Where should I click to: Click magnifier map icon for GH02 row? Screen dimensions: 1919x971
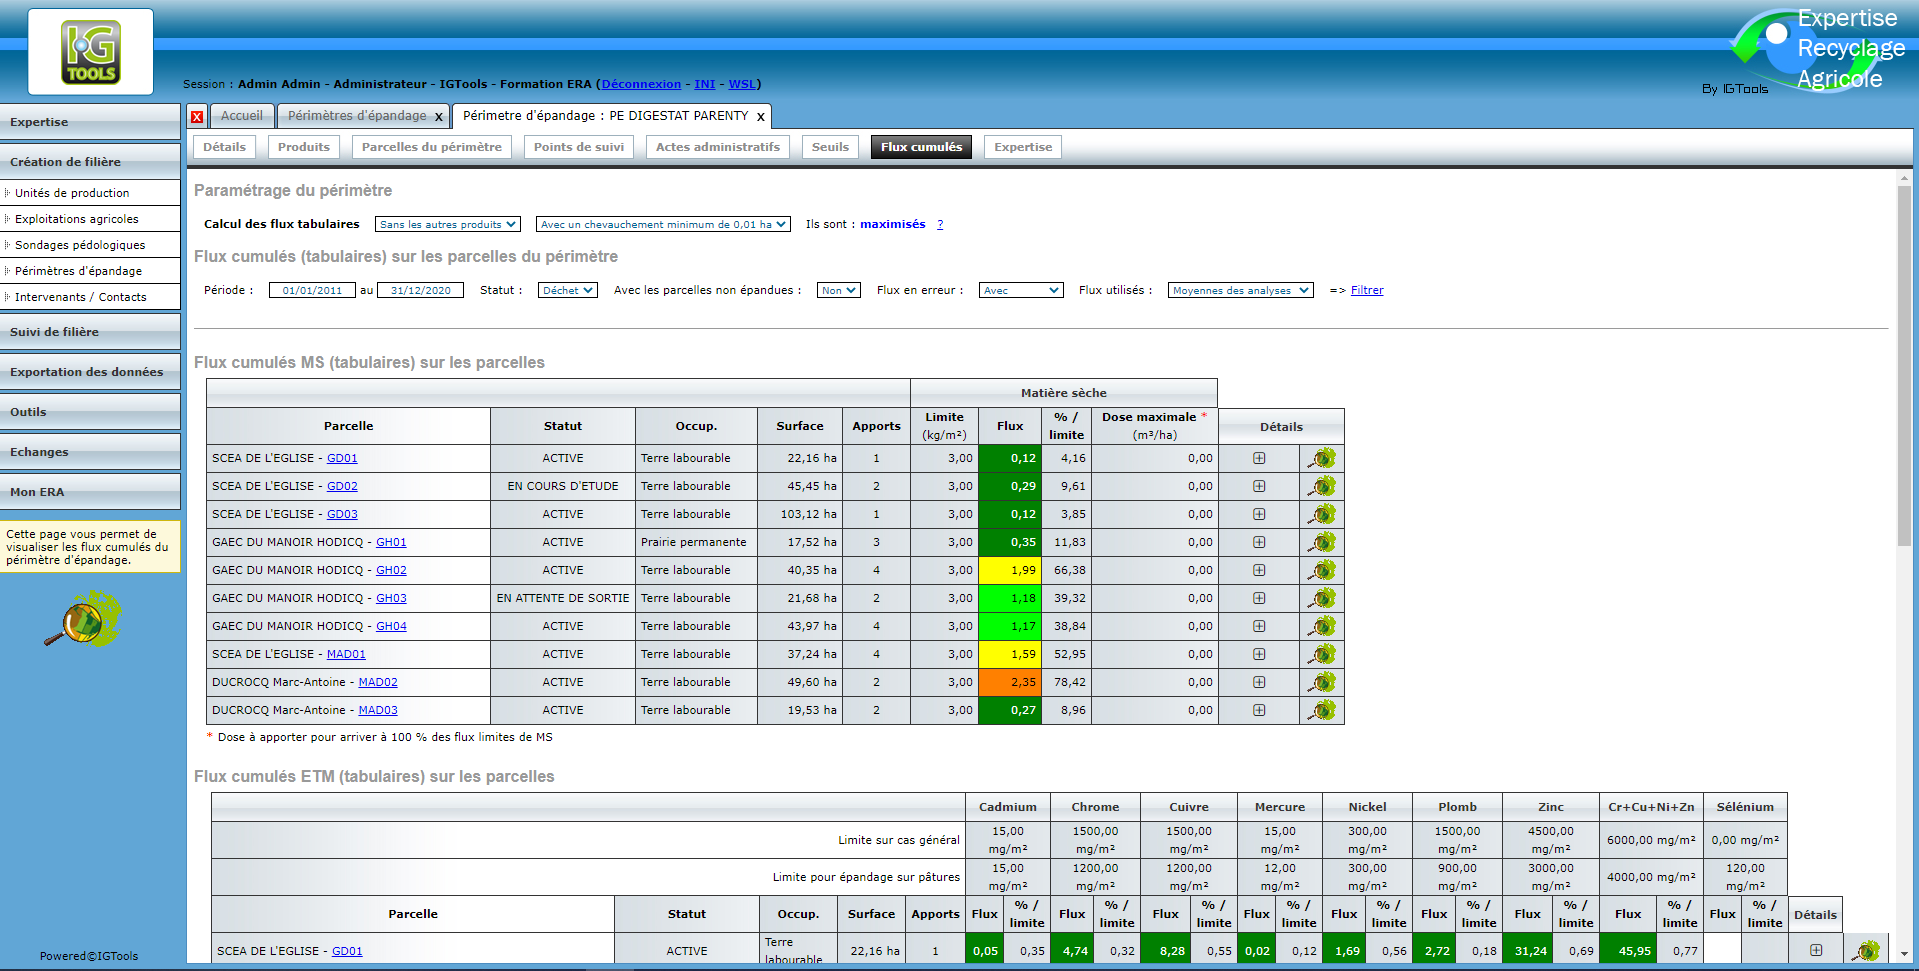tap(1322, 570)
